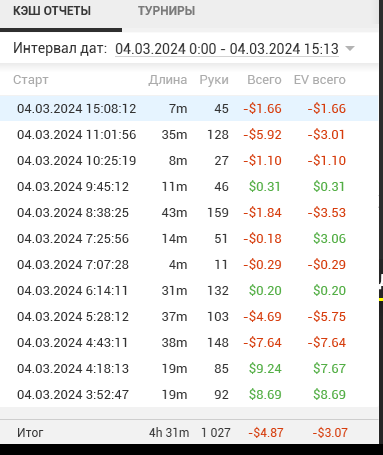
Task: Select the КЭШ ОТЧЕТЫ tab
Action: (x=52, y=11)
